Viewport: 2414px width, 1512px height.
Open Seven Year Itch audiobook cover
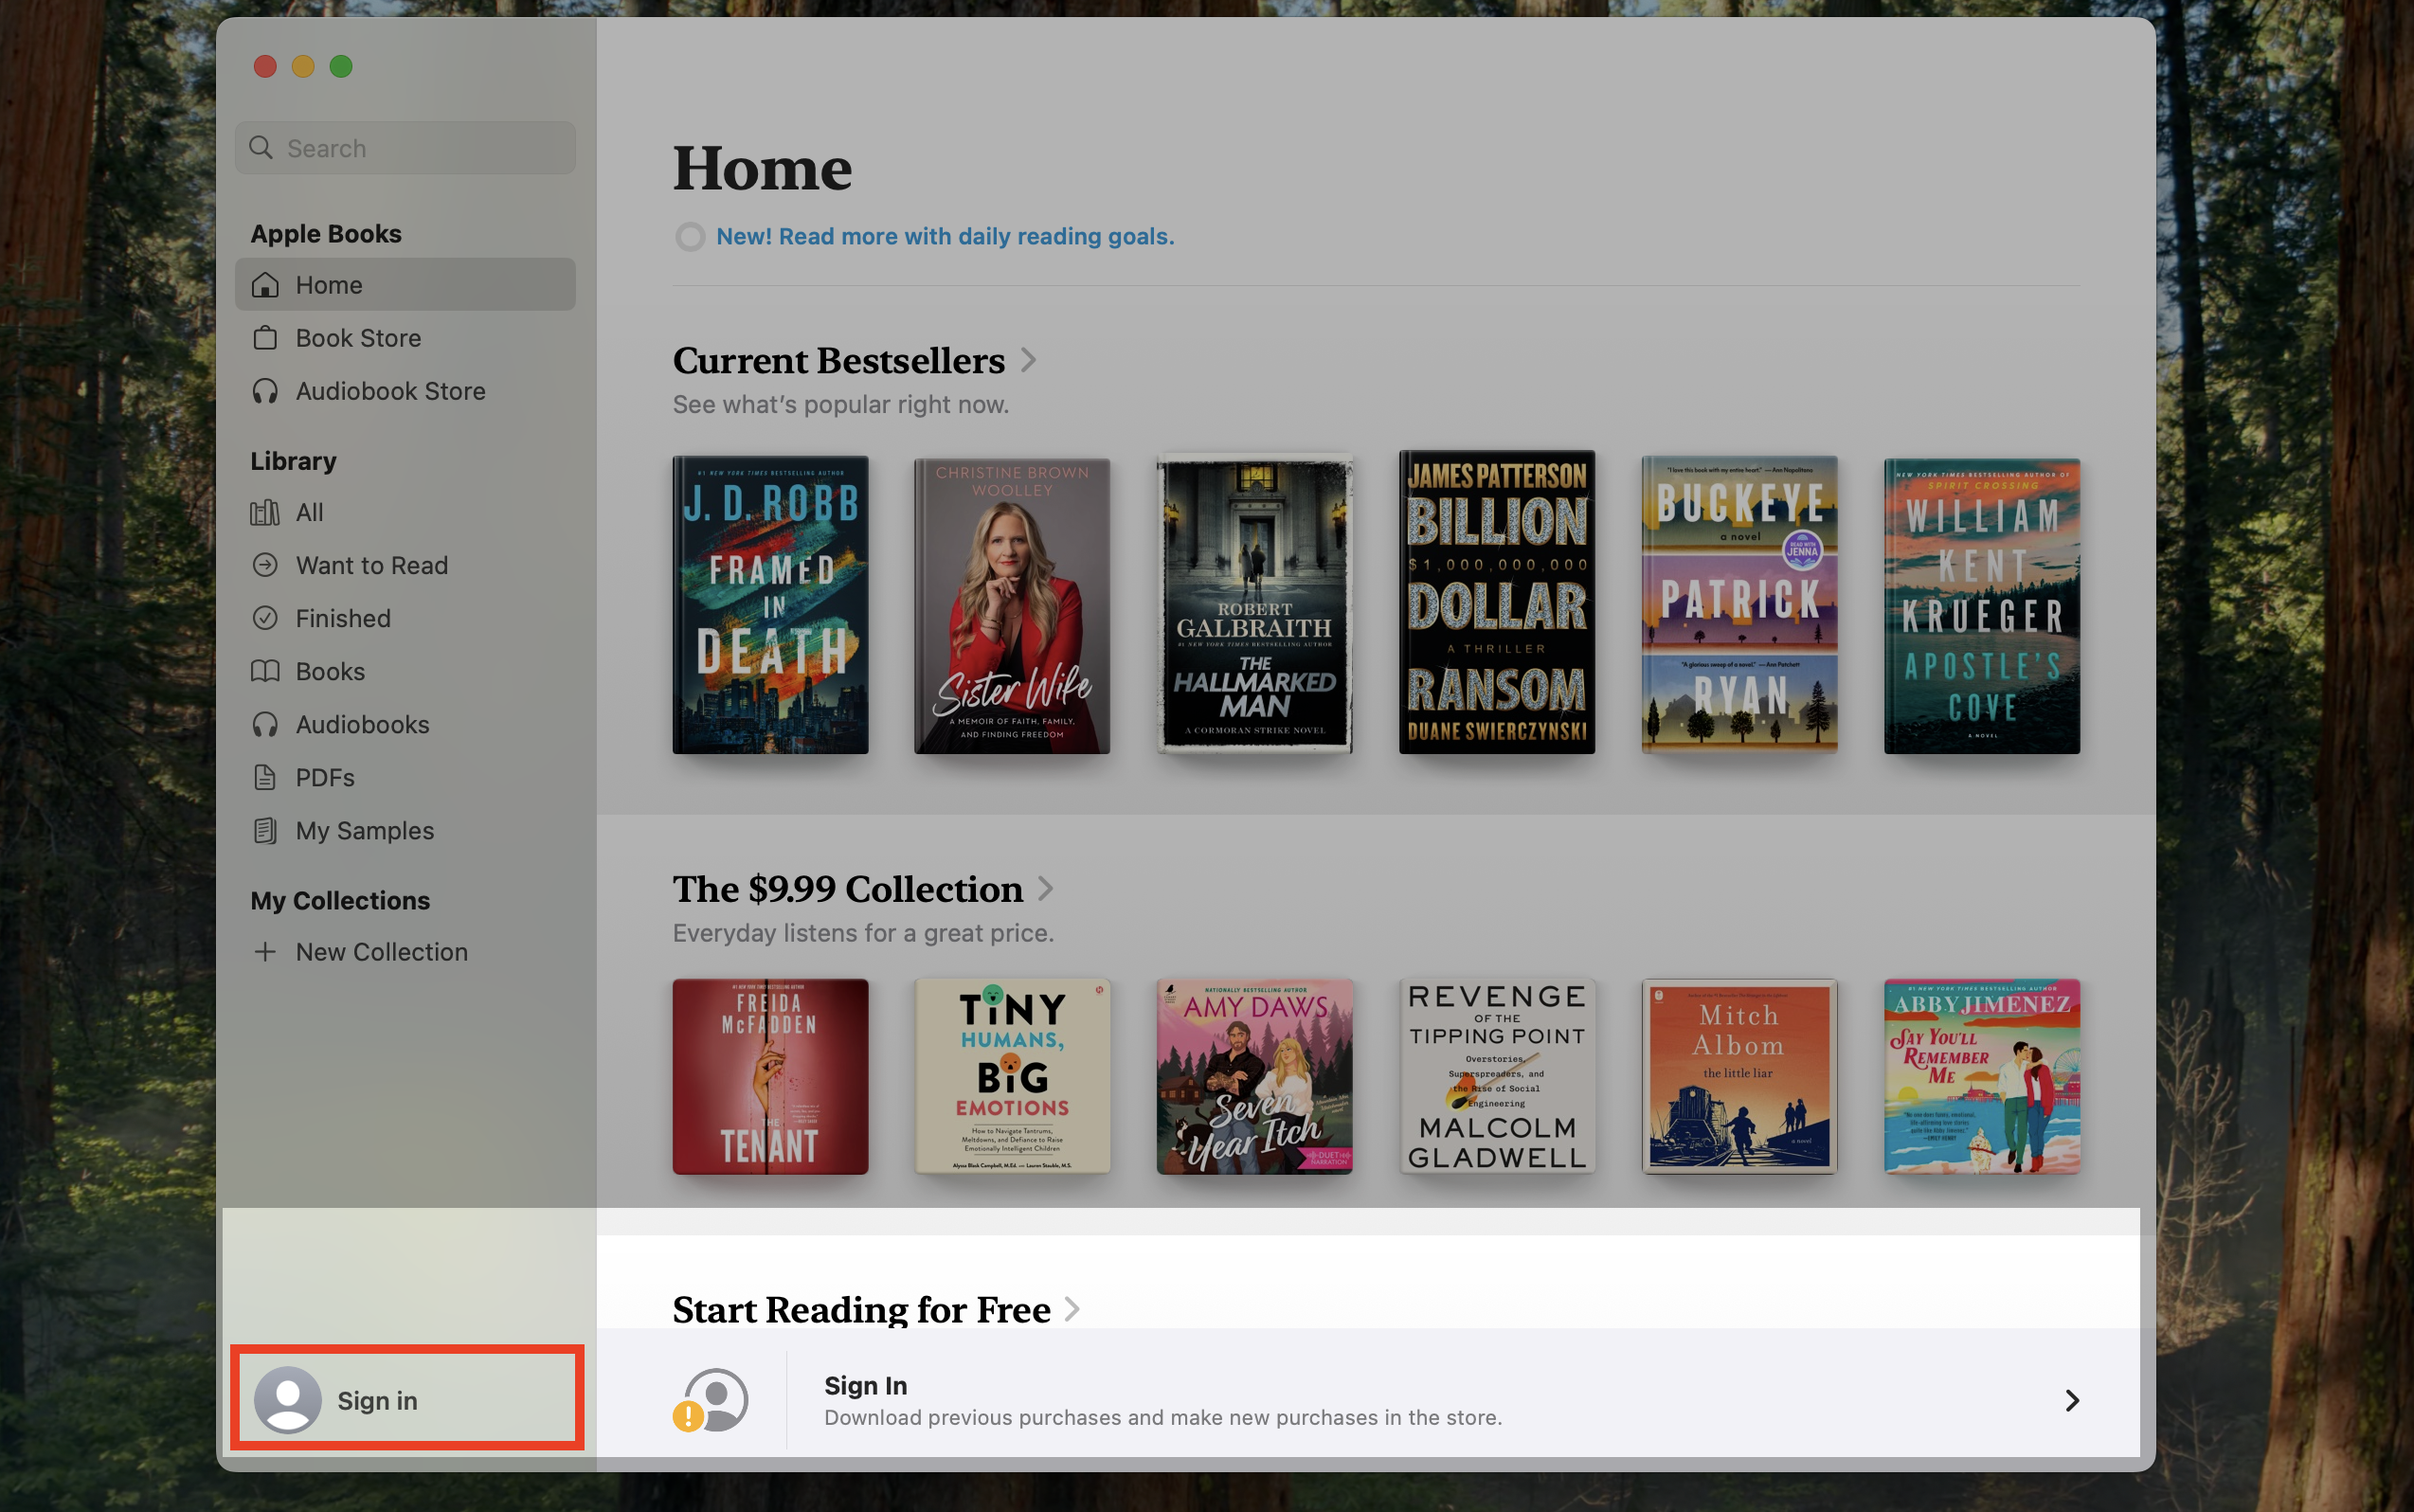click(1254, 1076)
